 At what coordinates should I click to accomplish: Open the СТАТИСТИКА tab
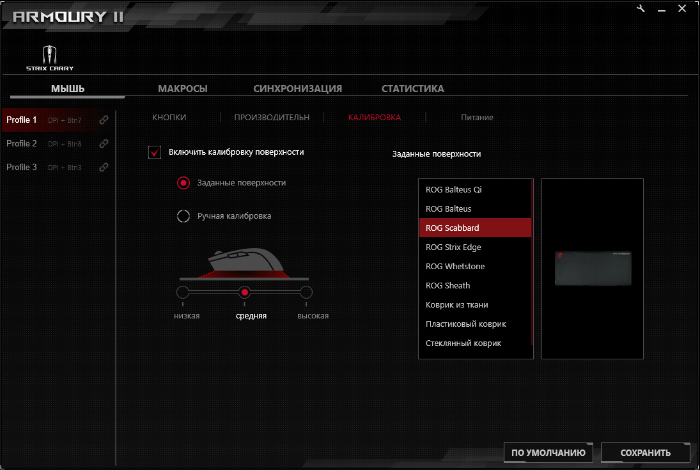(412, 88)
